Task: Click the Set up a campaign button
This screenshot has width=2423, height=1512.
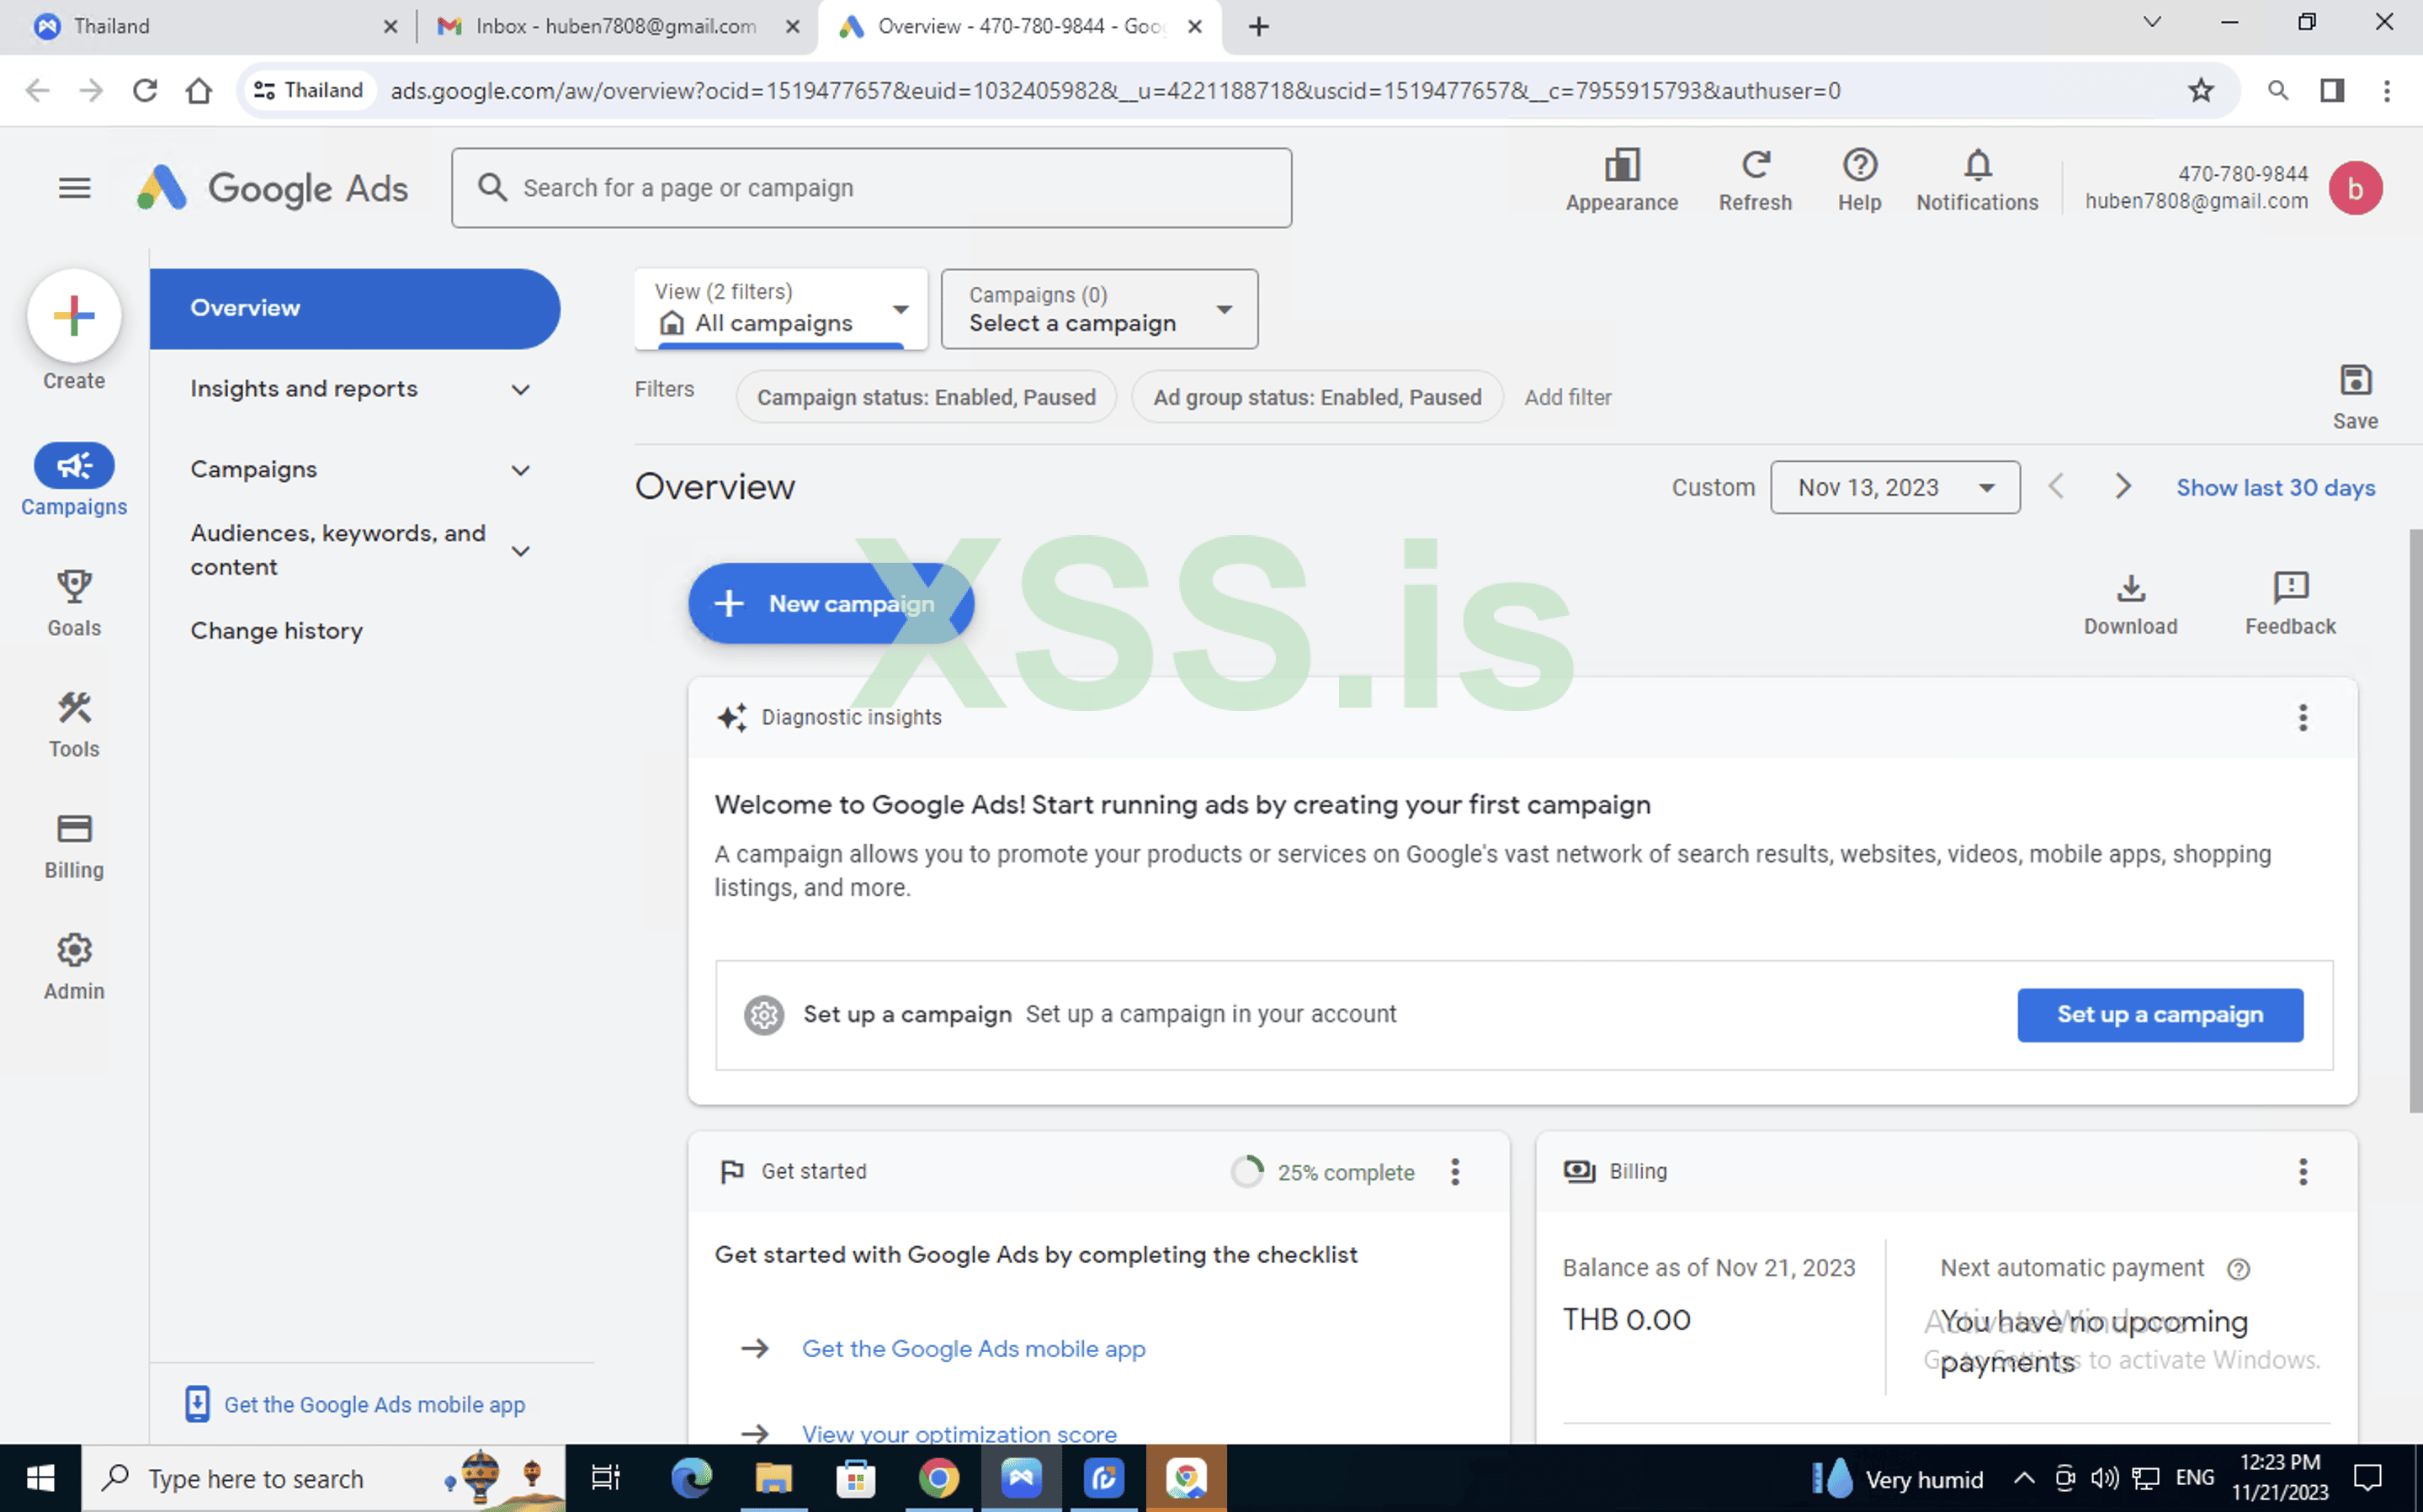Action: [x=2159, y=1014]
